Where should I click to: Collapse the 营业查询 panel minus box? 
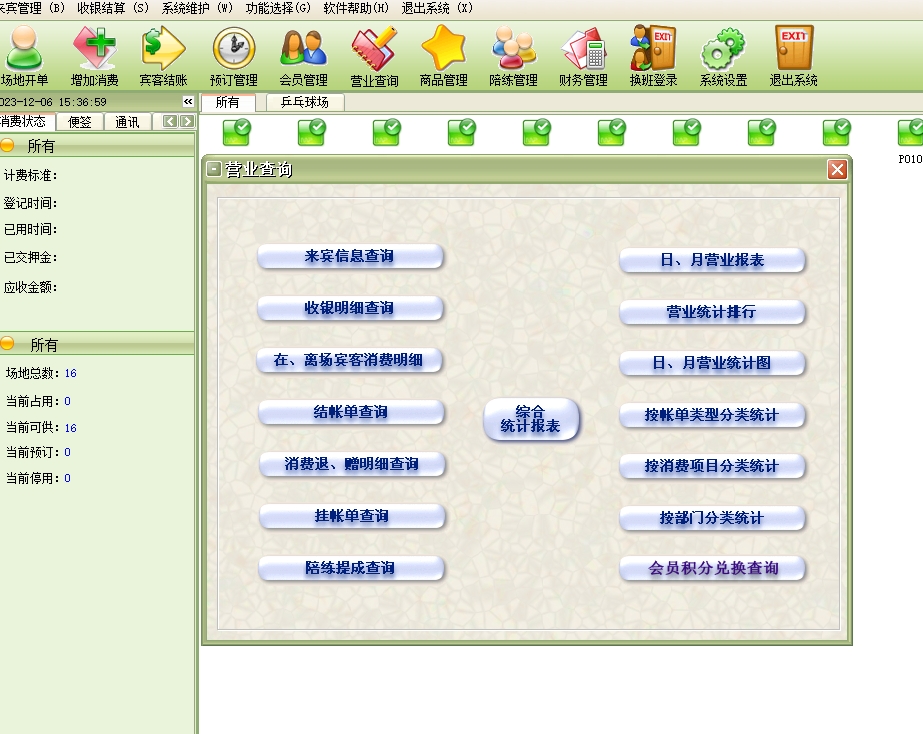click(x=214, y=170)
